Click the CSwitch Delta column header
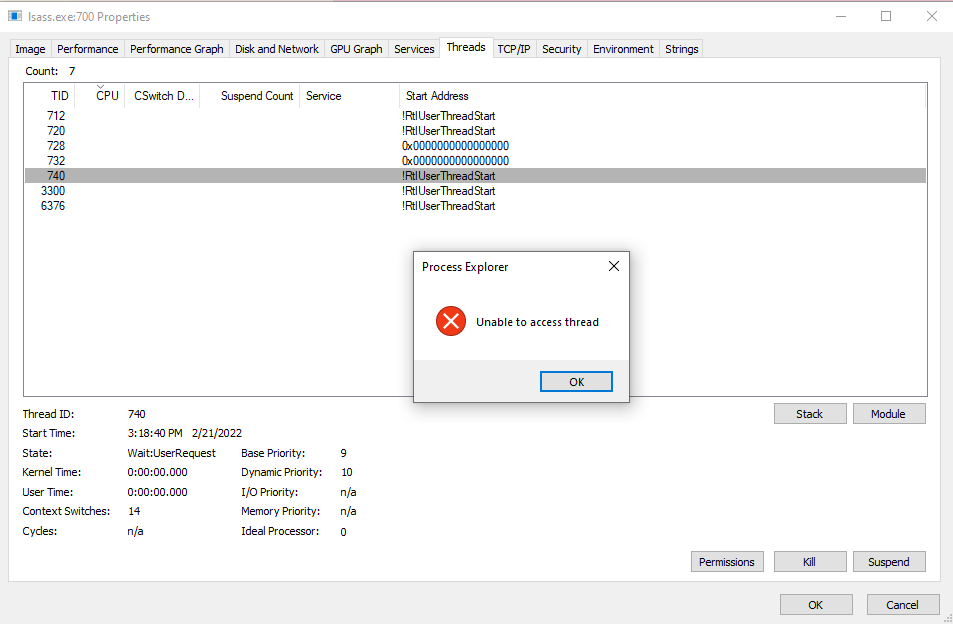953x624 pixels. tap(163, 96)
